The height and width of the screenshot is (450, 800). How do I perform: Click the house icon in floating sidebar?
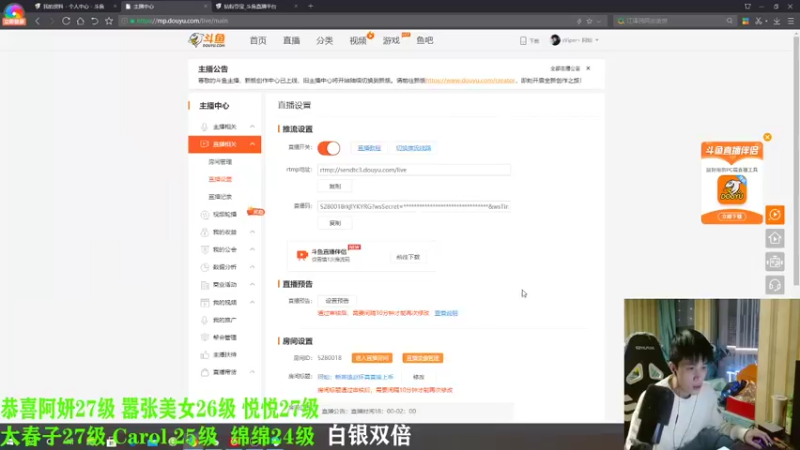click(775, 238)
